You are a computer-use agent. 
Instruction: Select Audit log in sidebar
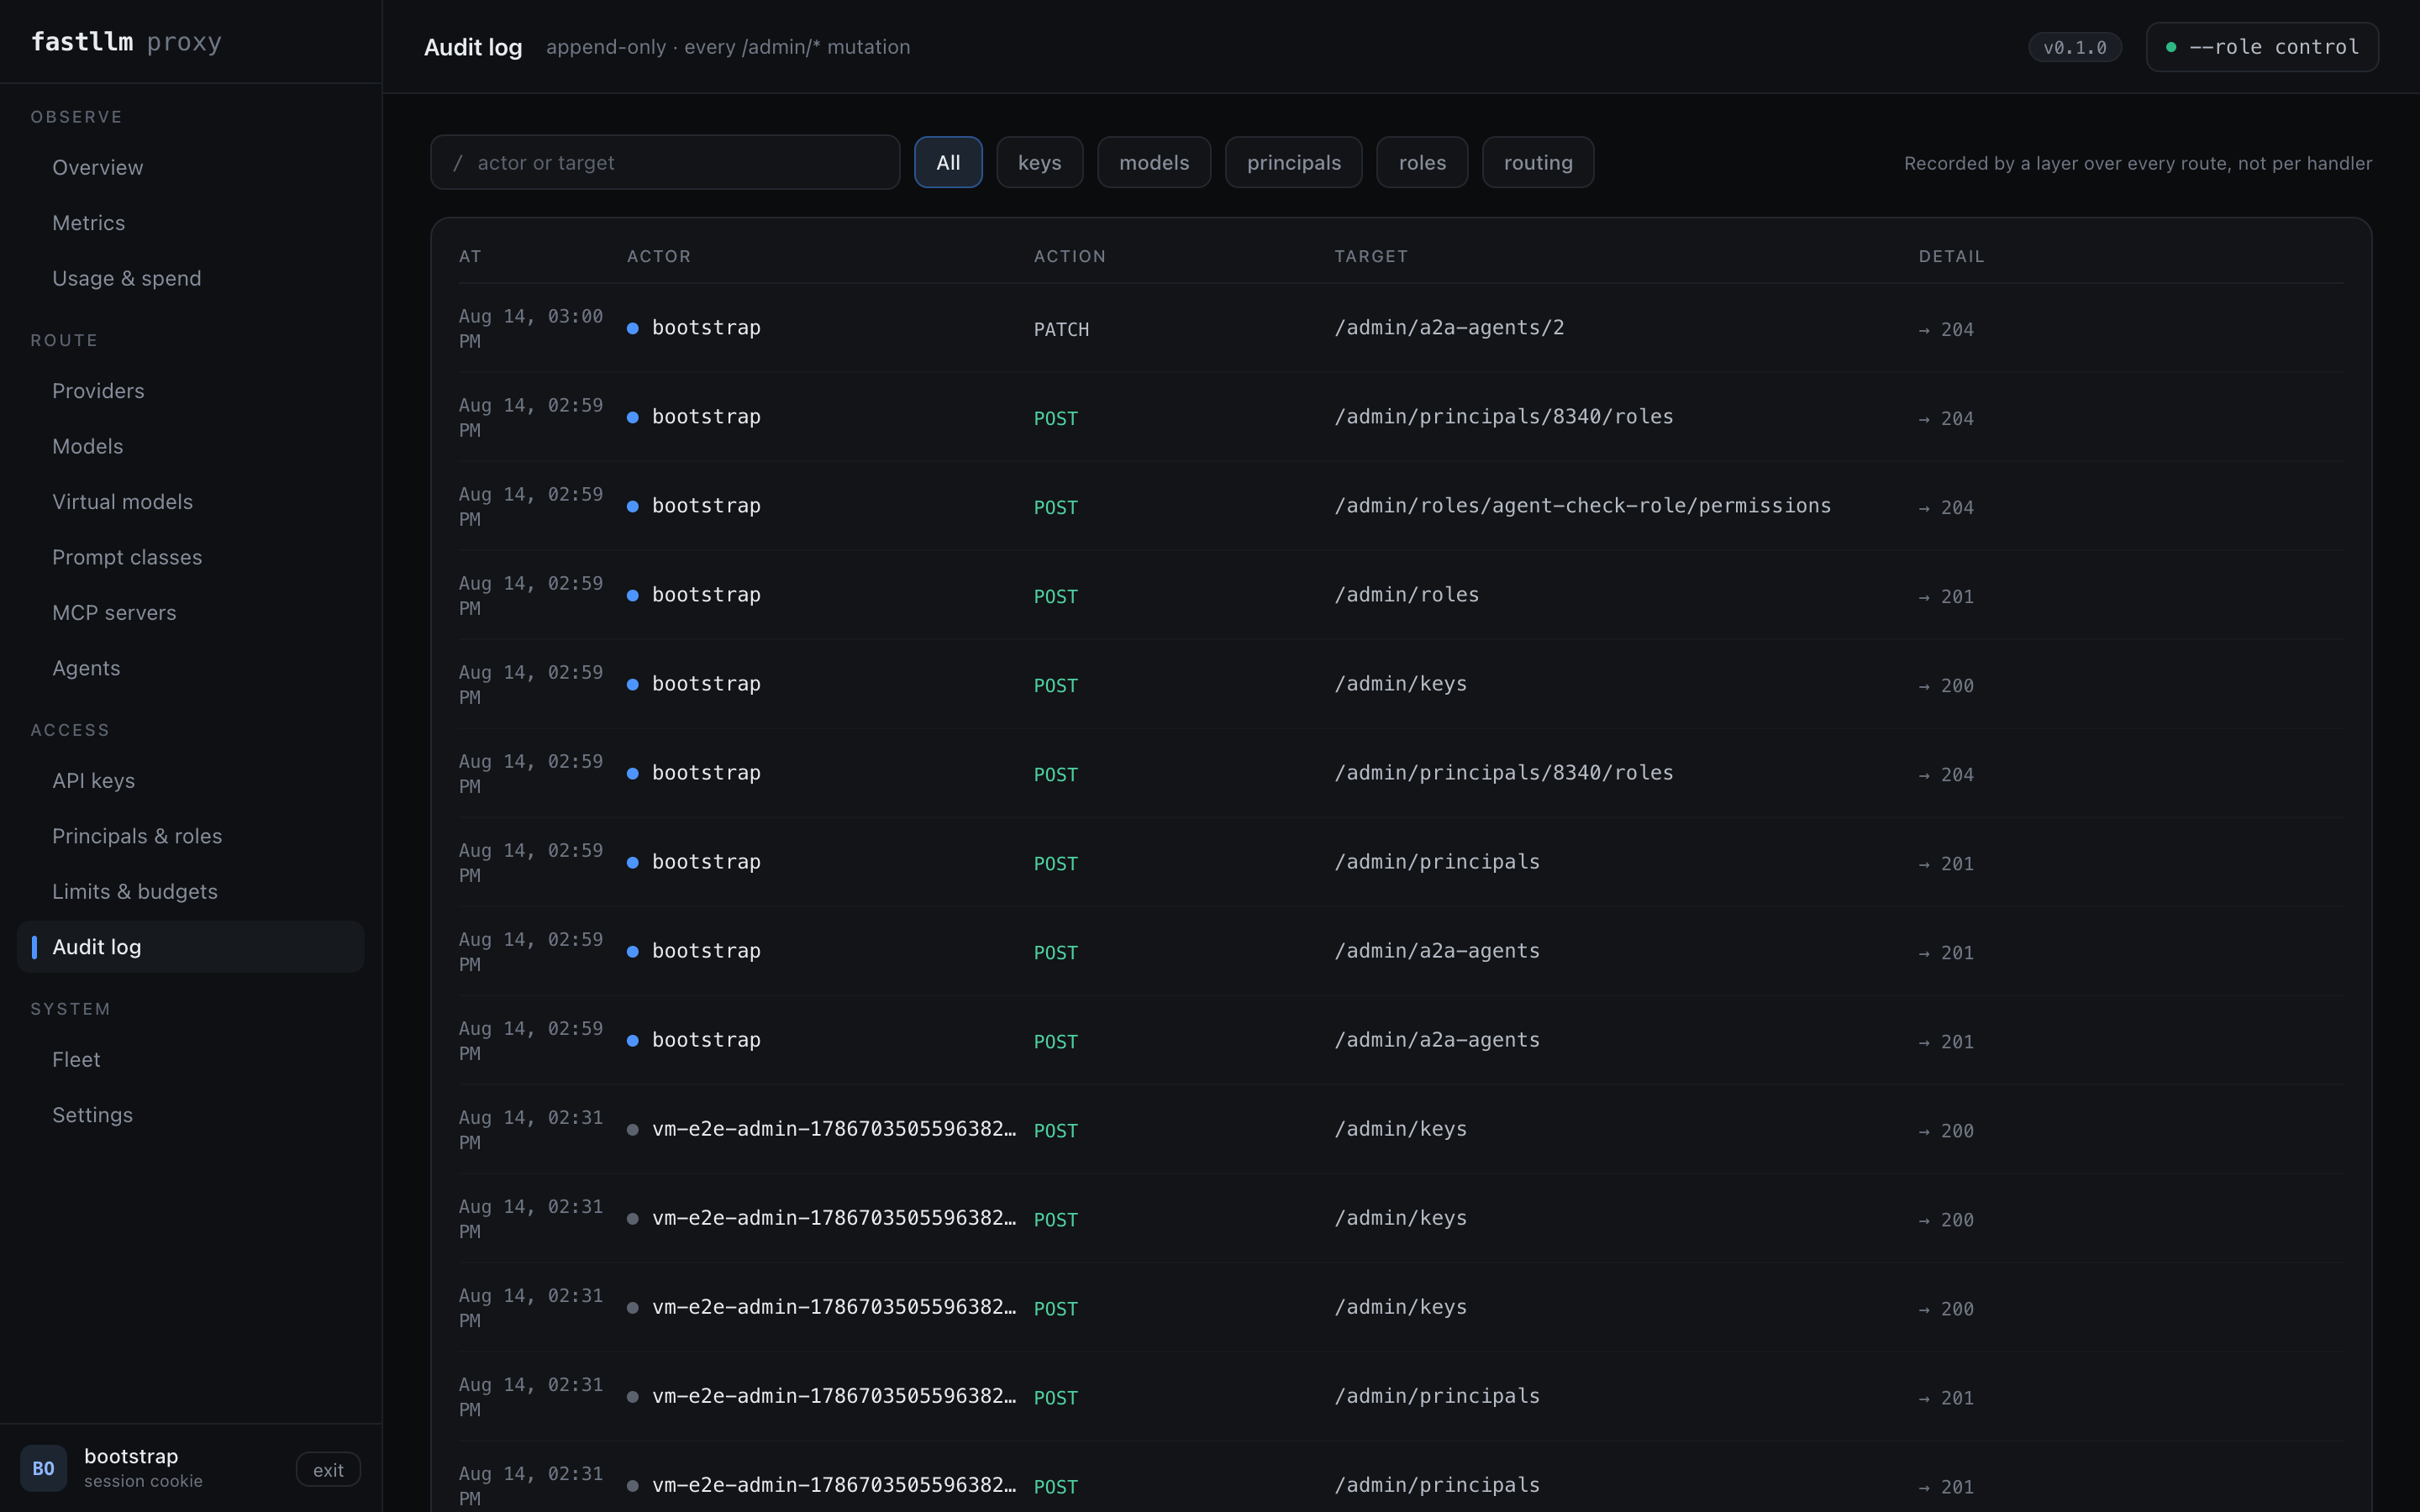(x=190, y=947)
